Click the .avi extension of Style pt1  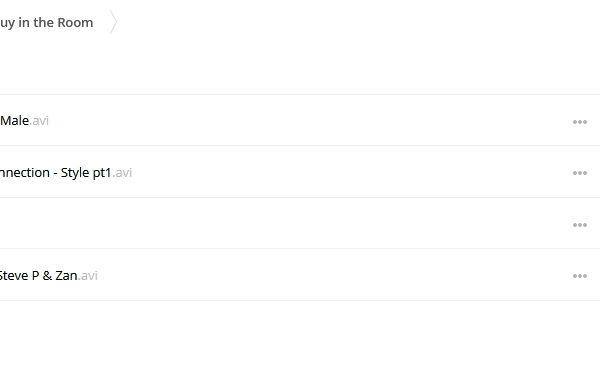122,173
